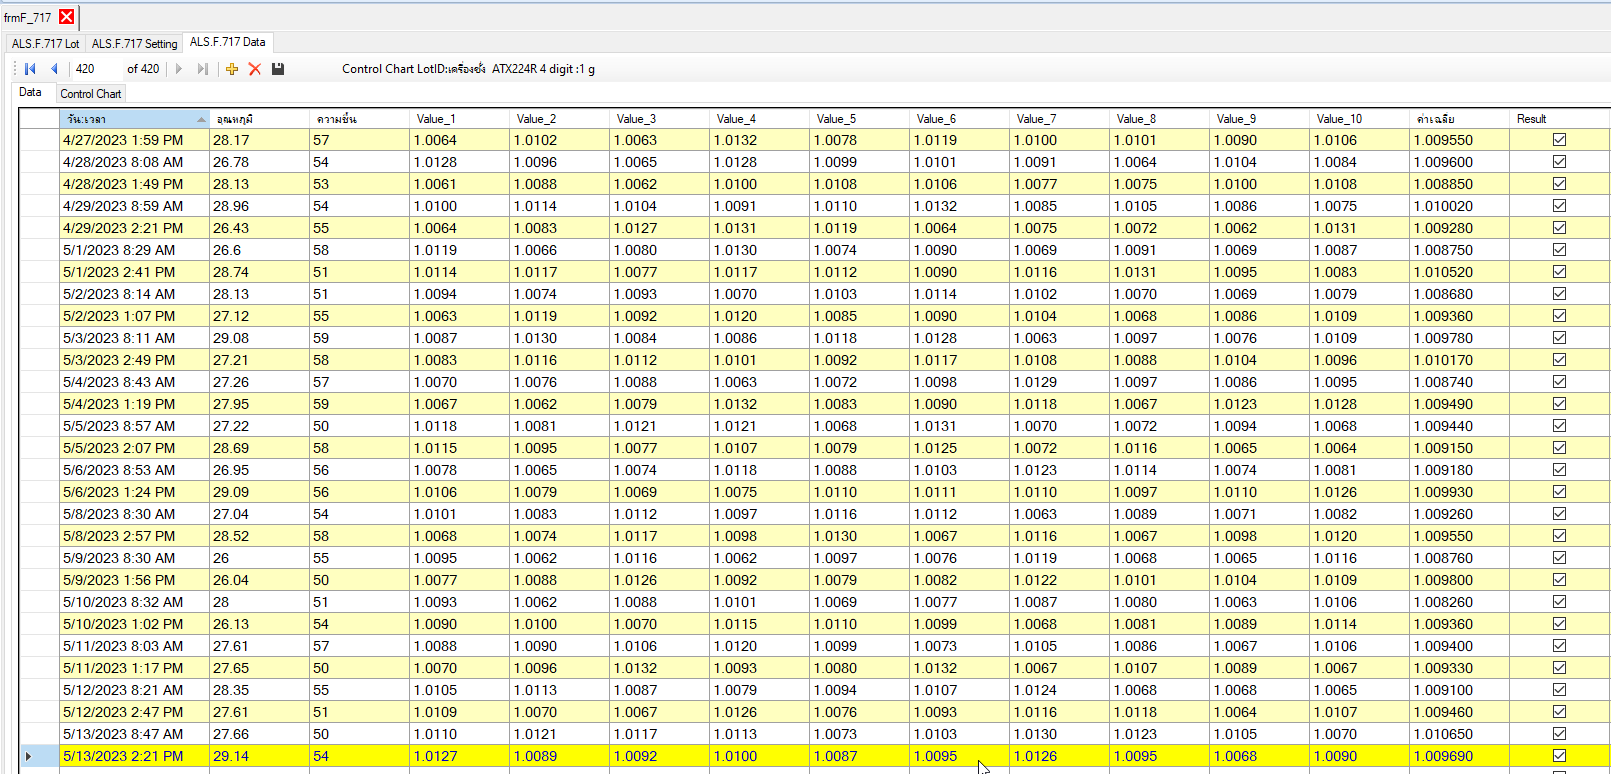Jump to the last record
1611x774 pixels.
203,69
